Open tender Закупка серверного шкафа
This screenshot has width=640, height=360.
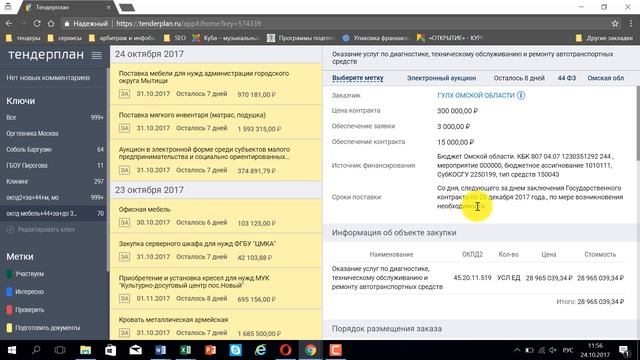point(216,251)
